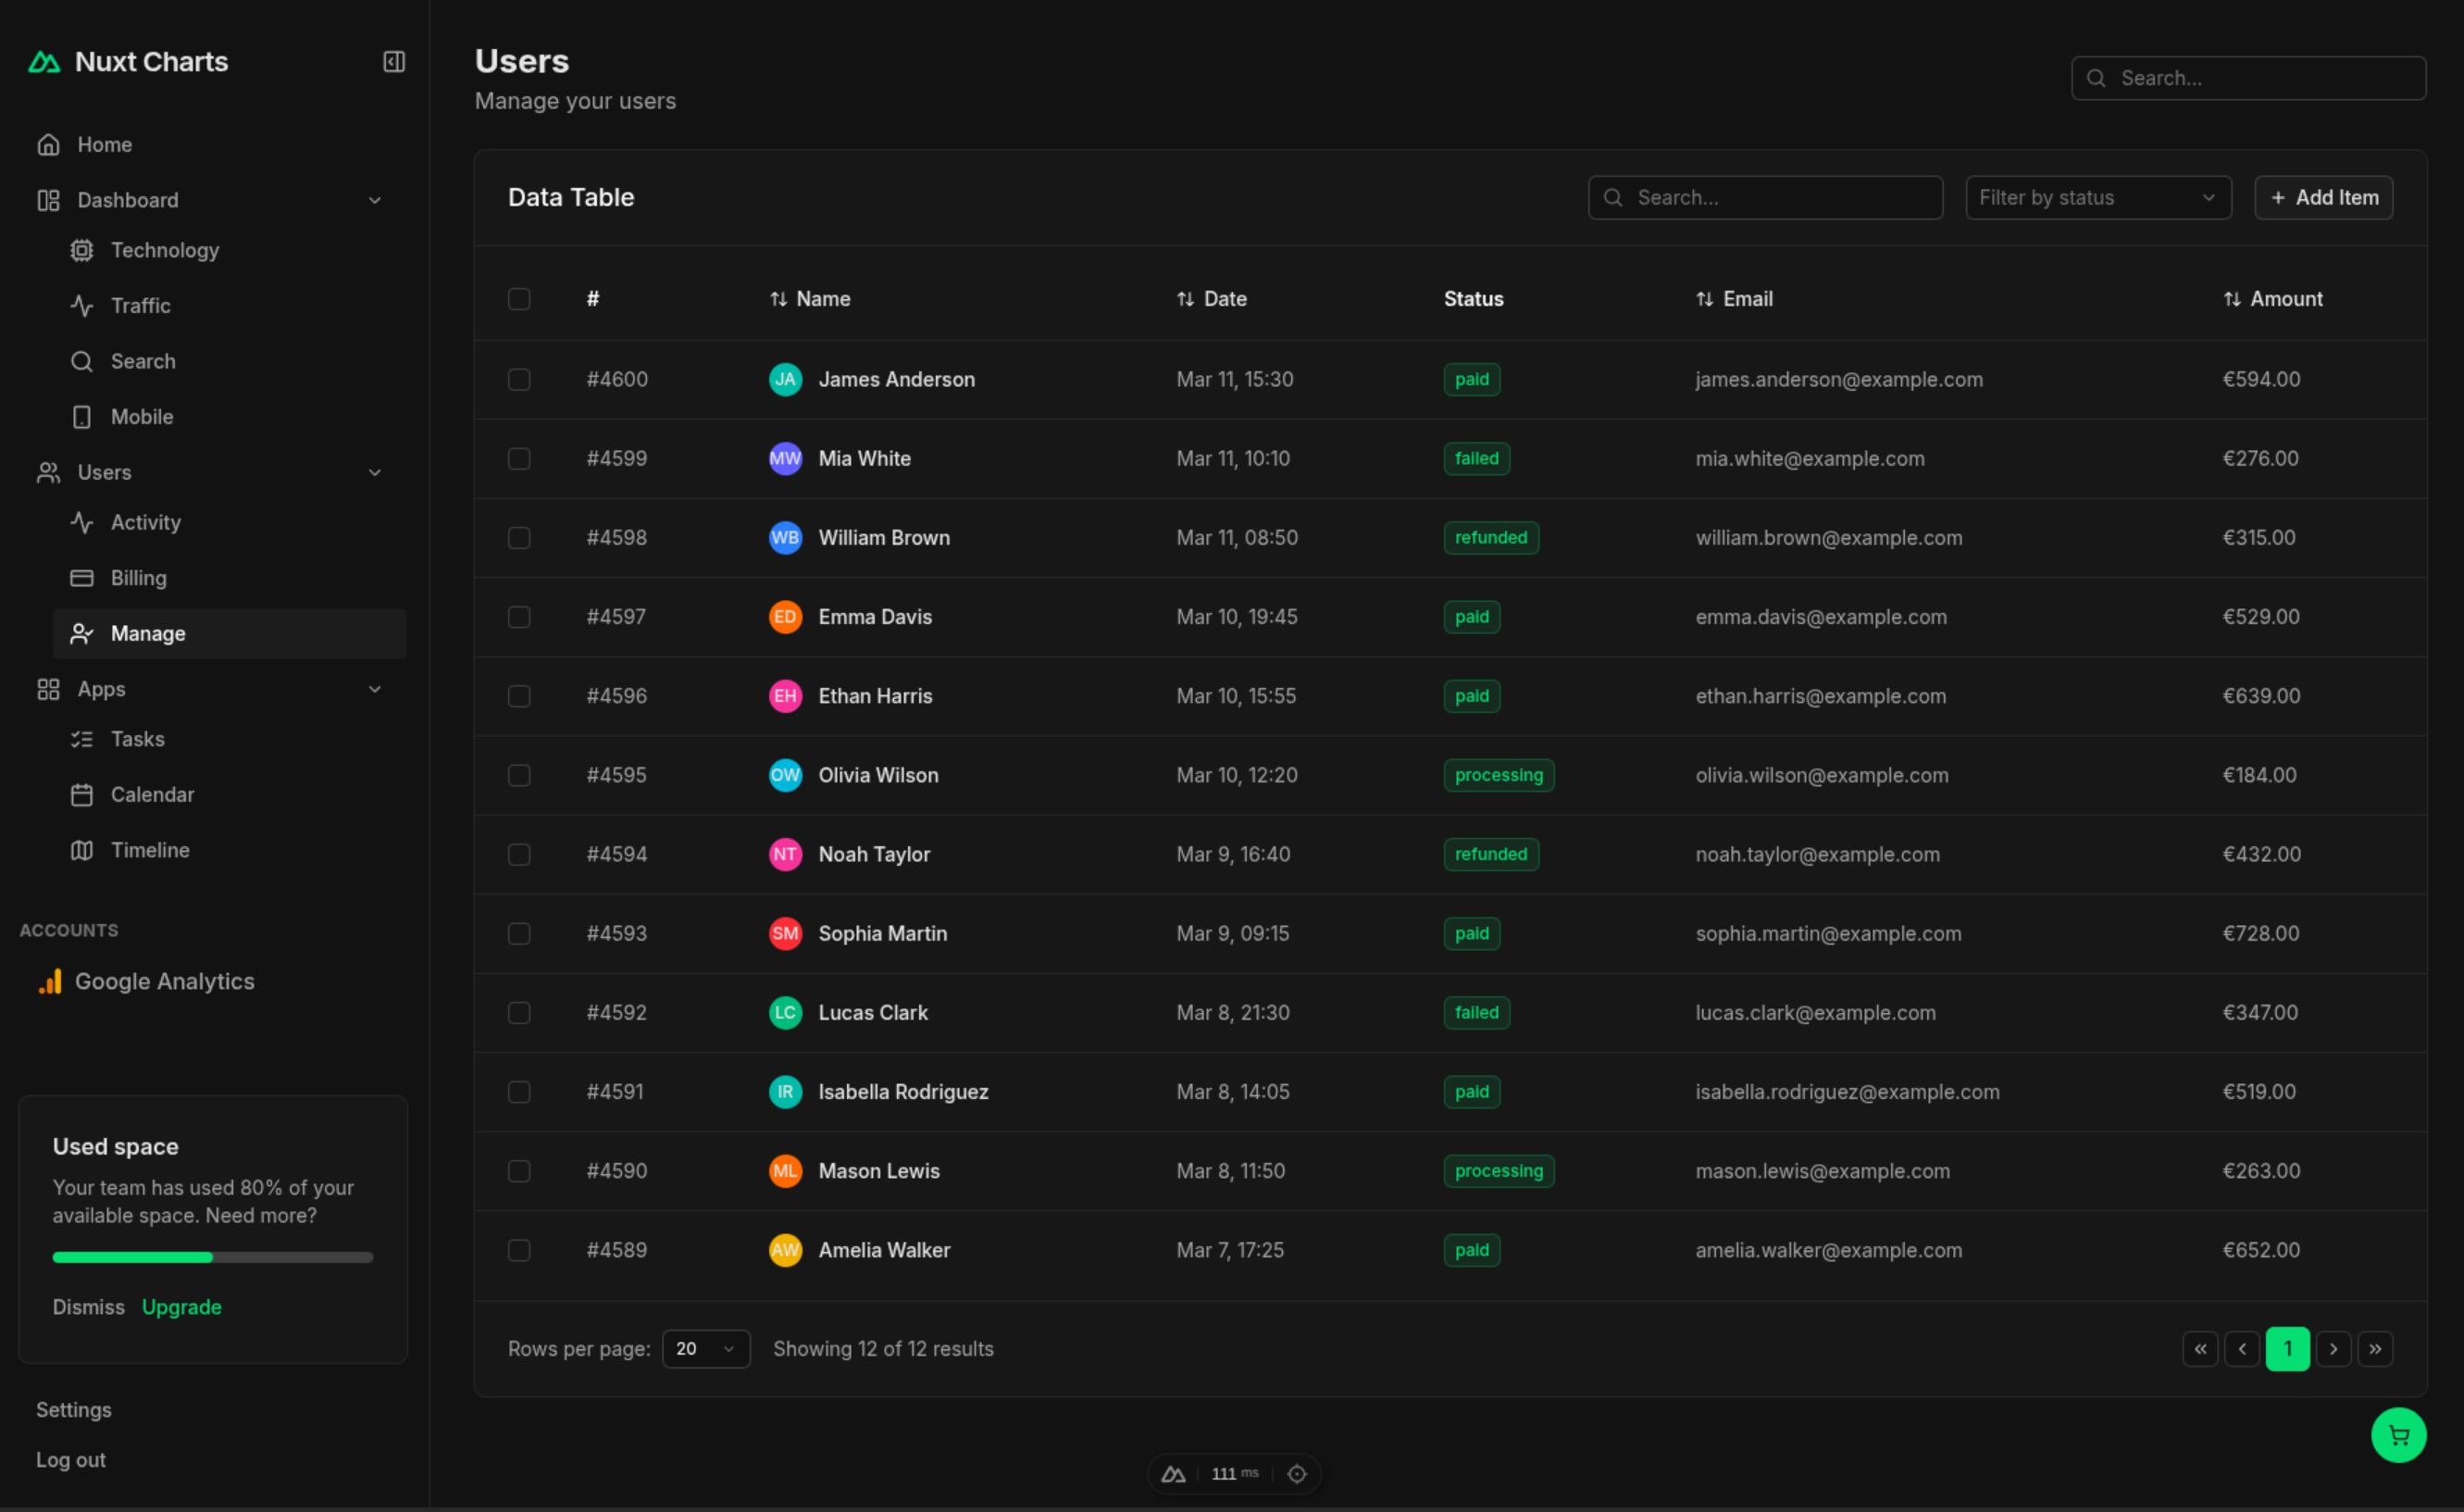The width and height of the screenshot is (2464, 1512).
Task: Click the Upgrade link
Action: click(182, 1307)
